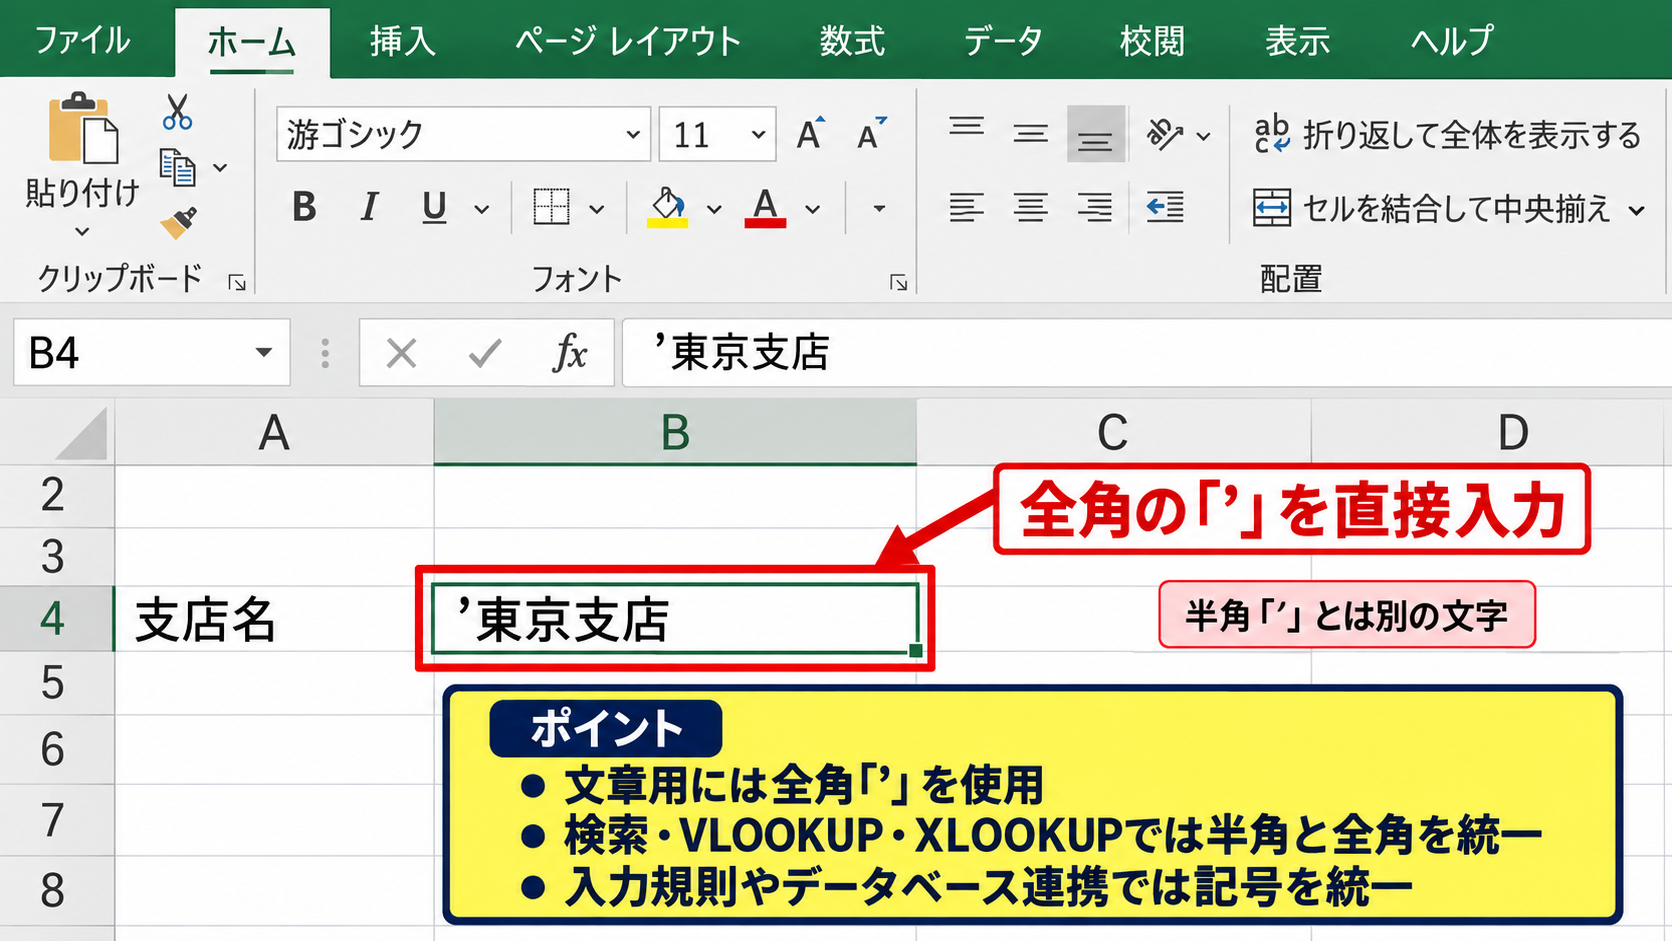Open the ページ レイアウト tab
1672x941 pixels.
click(628, 40)
